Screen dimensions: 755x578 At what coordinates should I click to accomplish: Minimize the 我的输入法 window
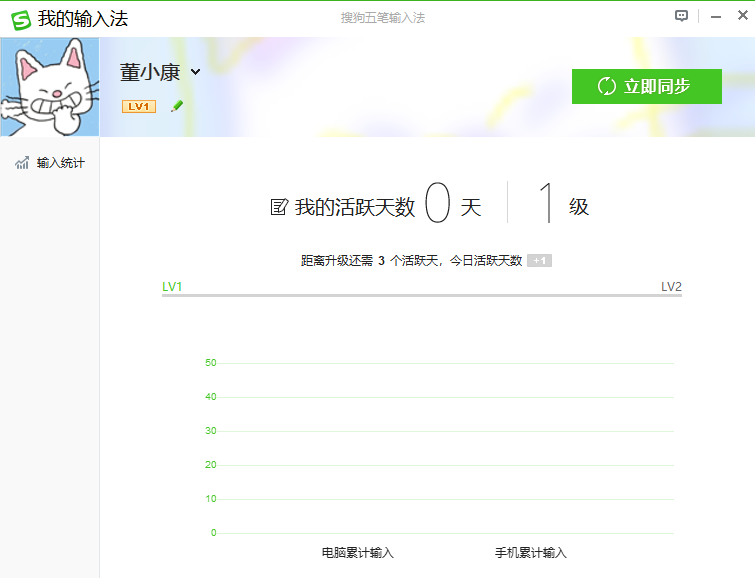715,17
